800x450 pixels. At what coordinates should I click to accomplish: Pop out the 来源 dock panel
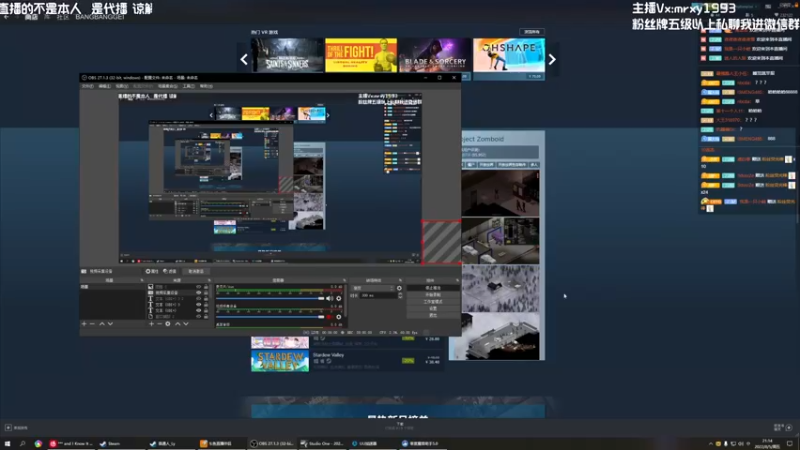click(209, 280)
